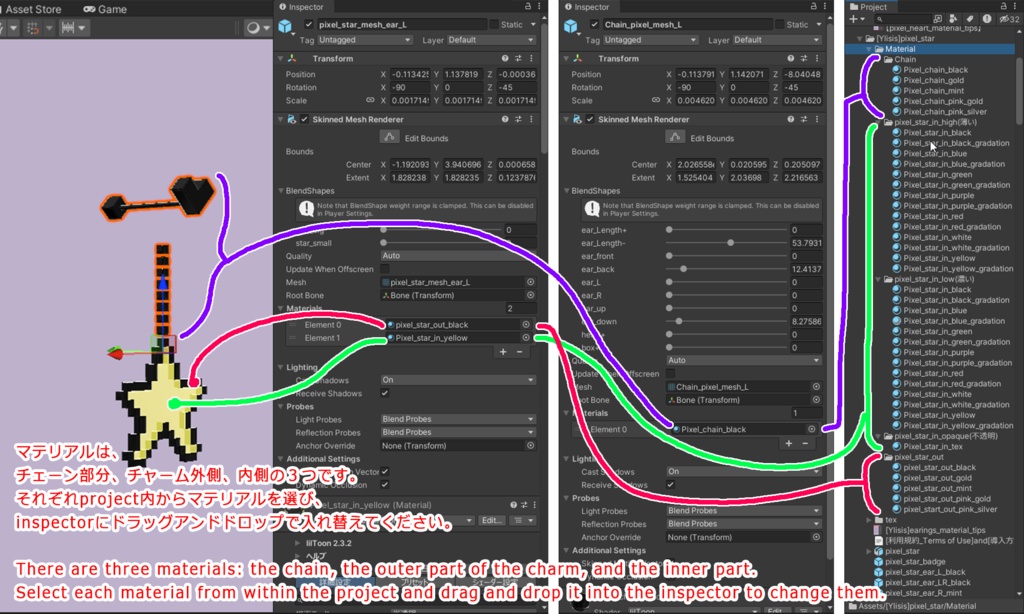Lock the Chain_pixel_mesh_L Inspector panel
The width and height of the screenshot is (1024, 614).
pyautogui.click(x=813, y=6)
